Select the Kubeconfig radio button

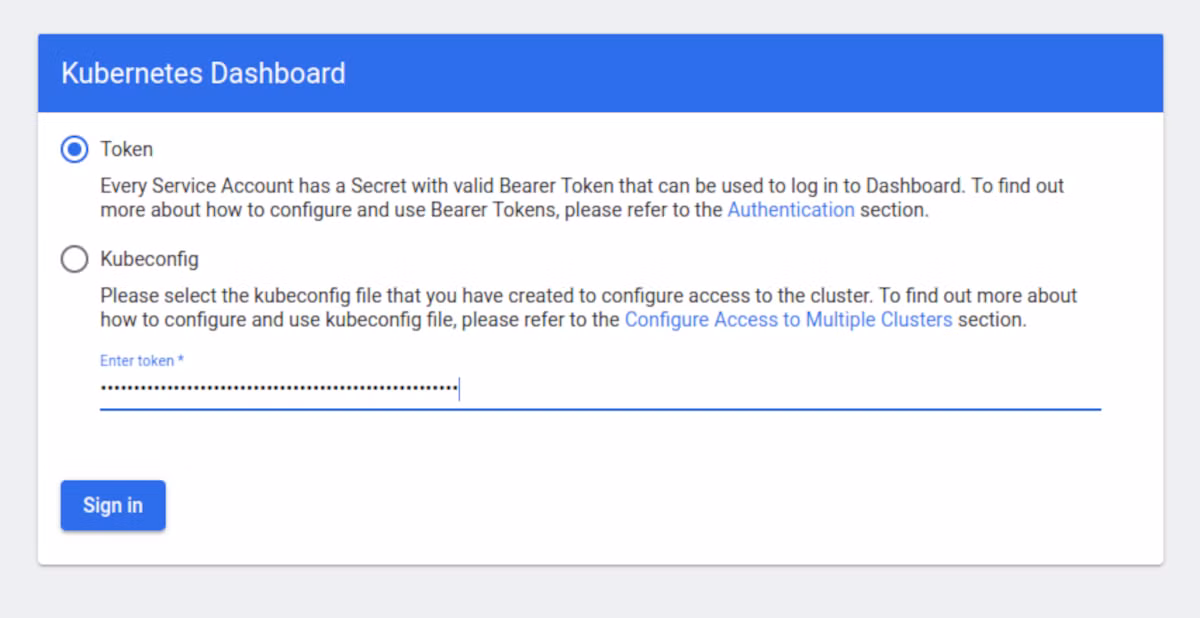point(74,260)
